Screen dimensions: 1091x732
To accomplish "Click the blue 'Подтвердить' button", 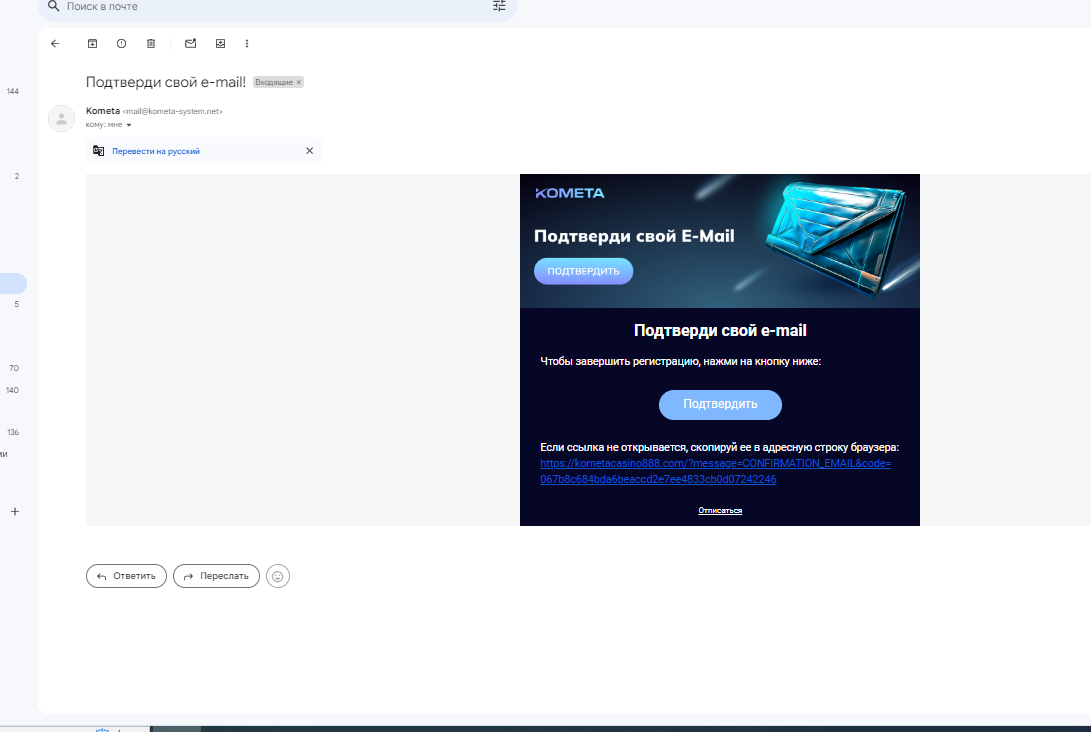I will (720, 404).
